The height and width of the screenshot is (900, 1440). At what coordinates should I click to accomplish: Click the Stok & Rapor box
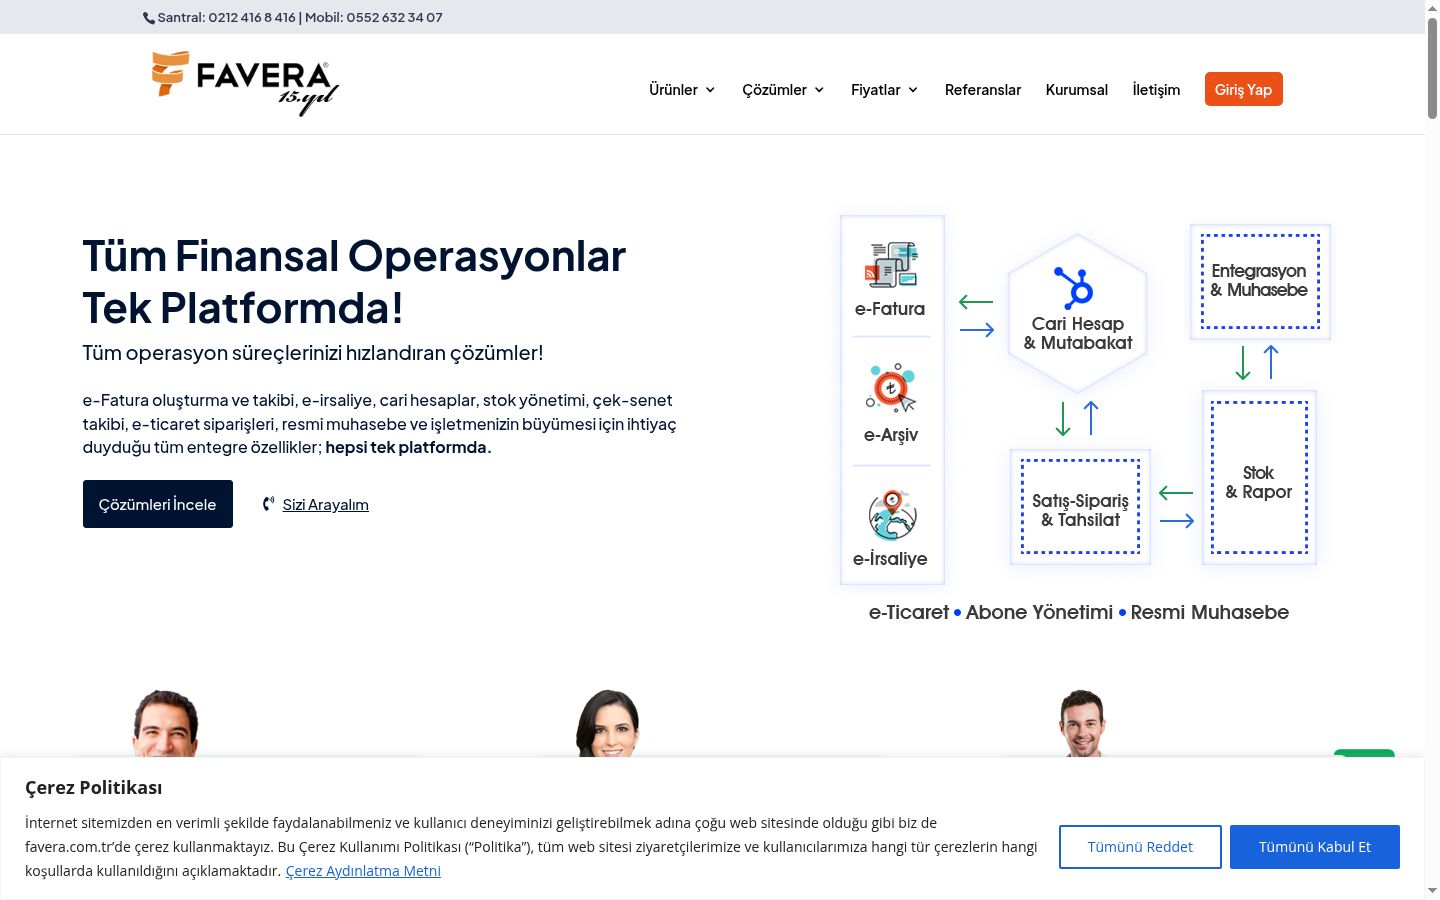[x=1259, y=478]
